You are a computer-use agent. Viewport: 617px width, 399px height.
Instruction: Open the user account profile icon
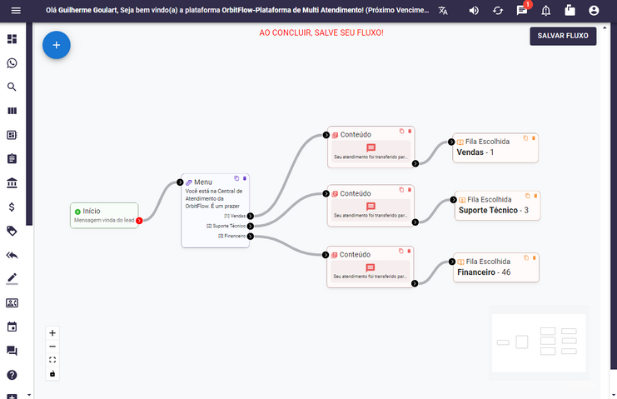point(594,11)
